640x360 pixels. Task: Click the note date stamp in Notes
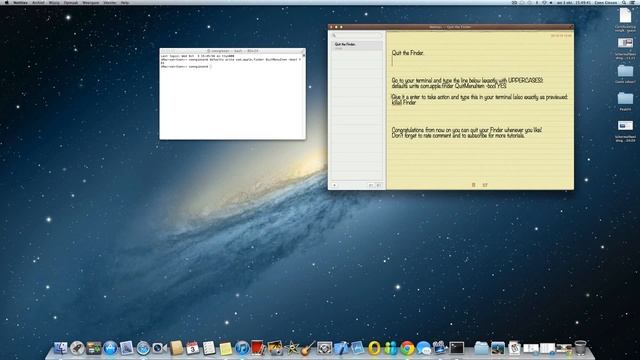point(561,36)
